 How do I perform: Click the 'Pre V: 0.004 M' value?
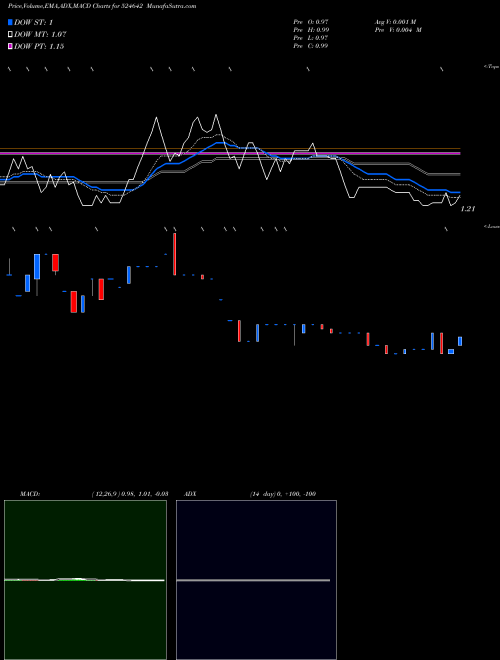398,30
